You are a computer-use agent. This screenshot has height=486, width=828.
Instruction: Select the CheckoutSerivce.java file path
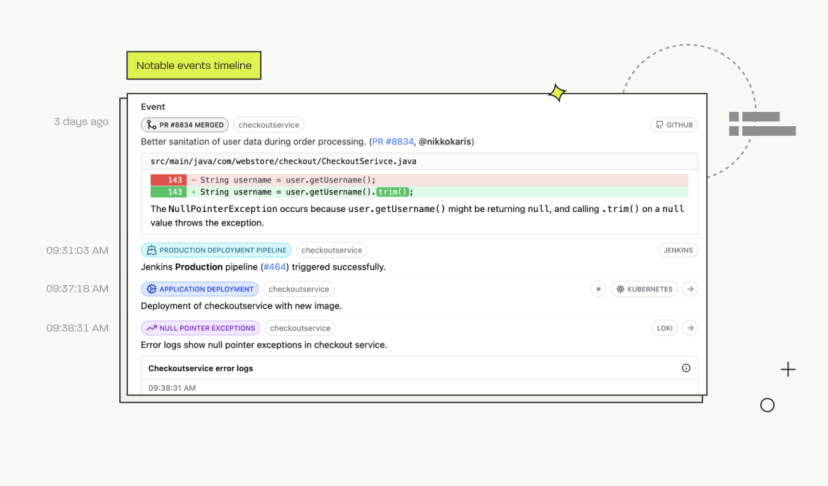click(283, 161)
